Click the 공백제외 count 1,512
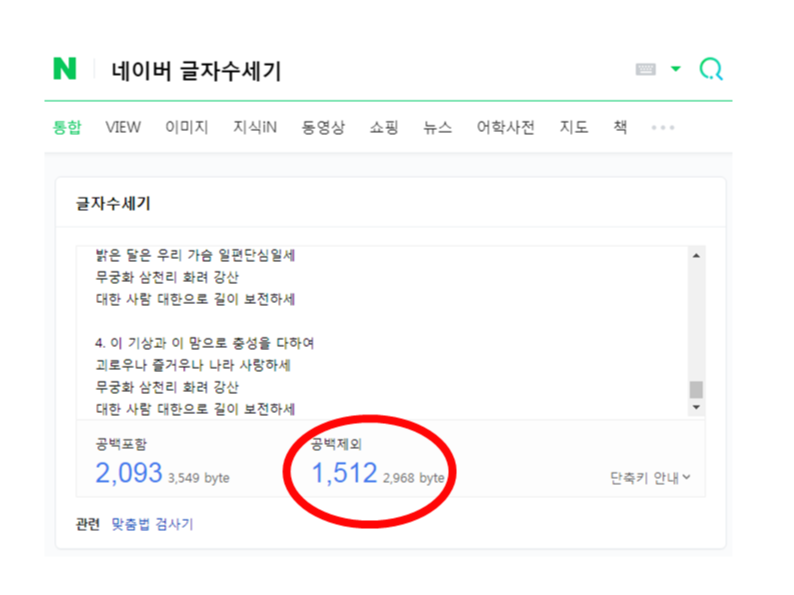 (344, 473)
